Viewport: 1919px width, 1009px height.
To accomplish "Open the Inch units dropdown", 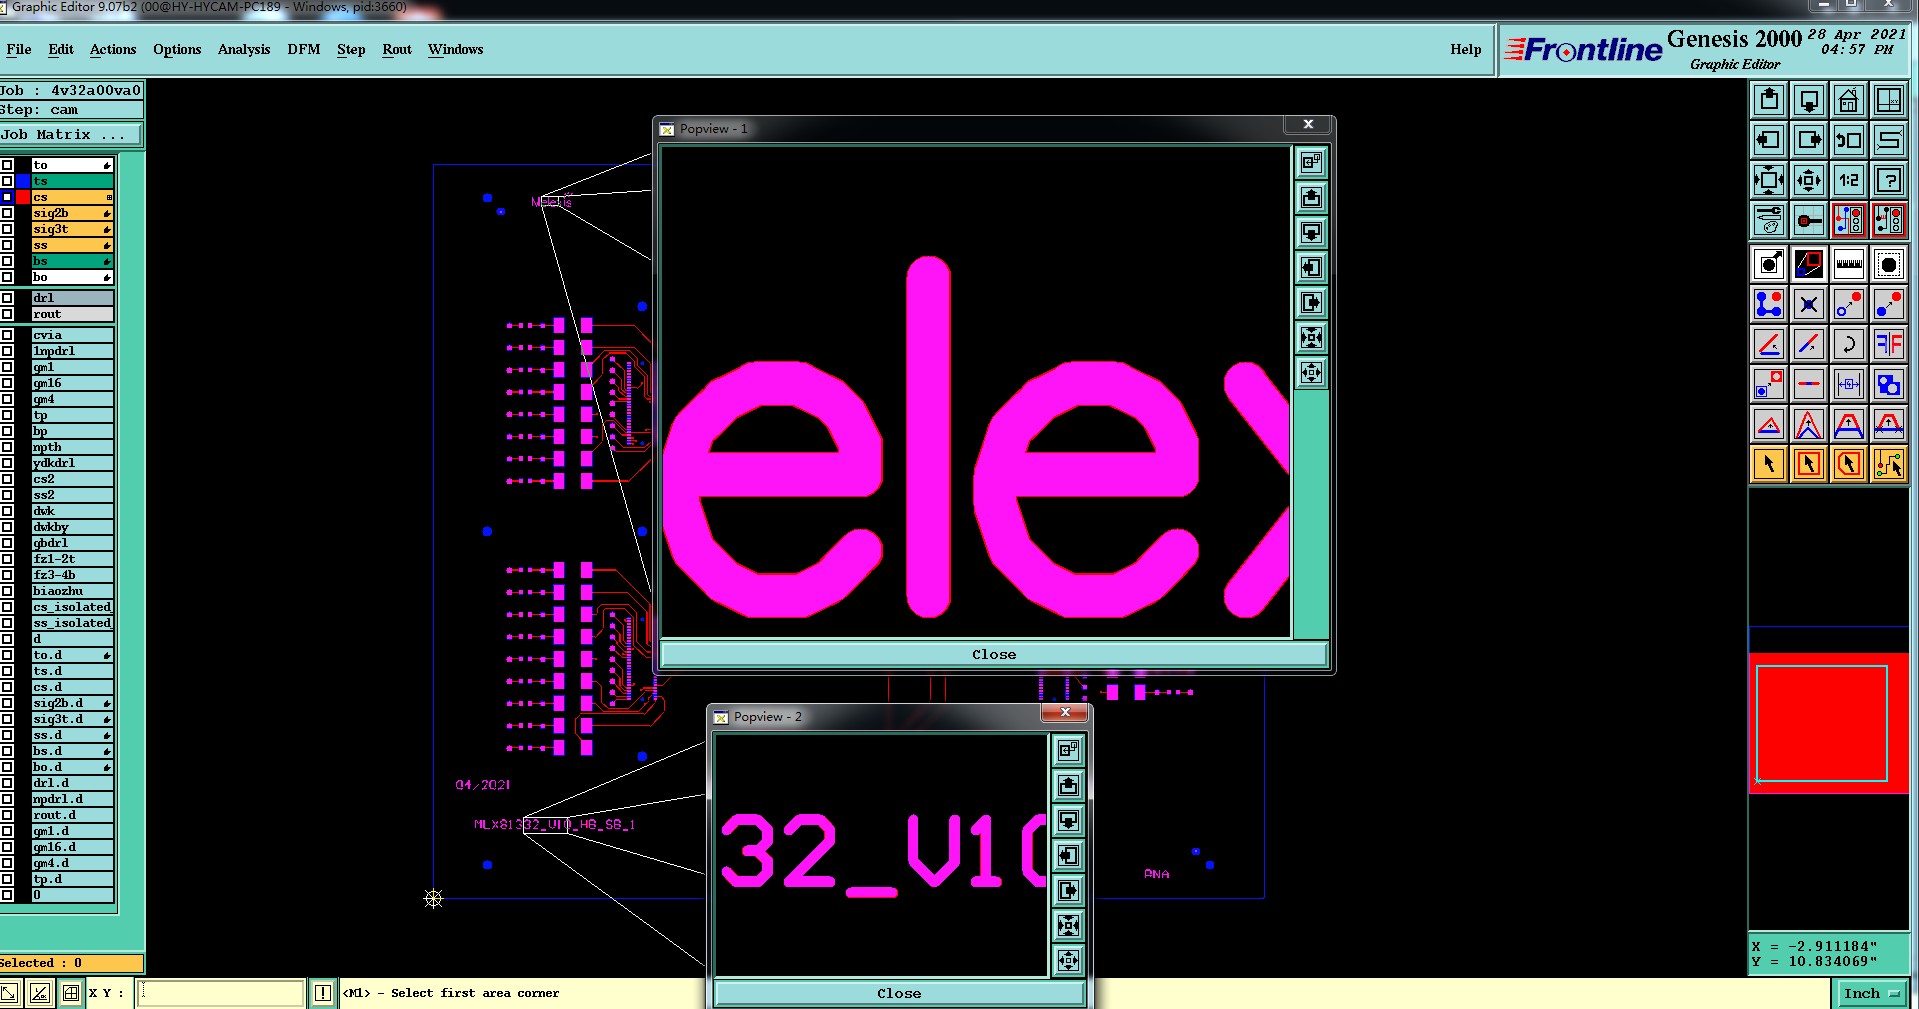I will click(1871, 993).
